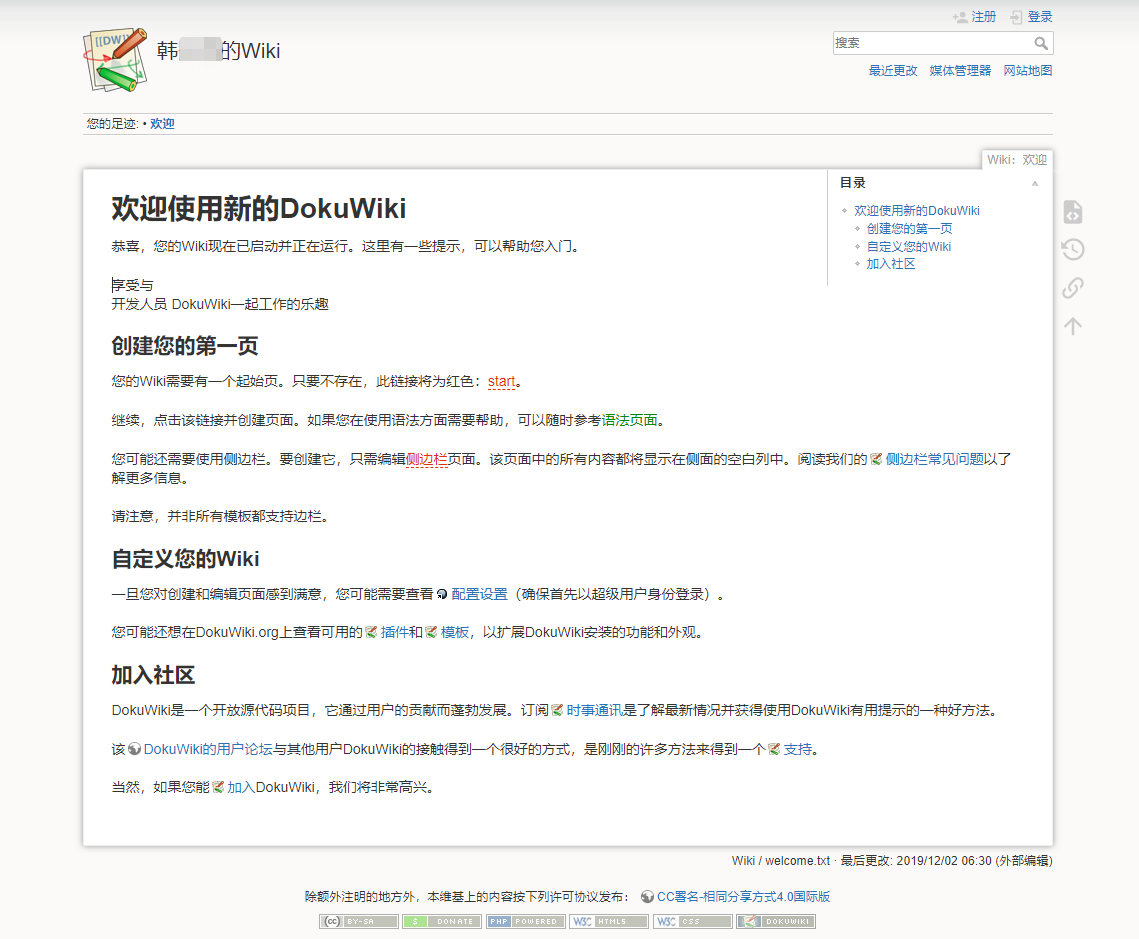Click the back to top arrow icon
The width and height of the screenshot is (1139, 939).
[1073, 326]
